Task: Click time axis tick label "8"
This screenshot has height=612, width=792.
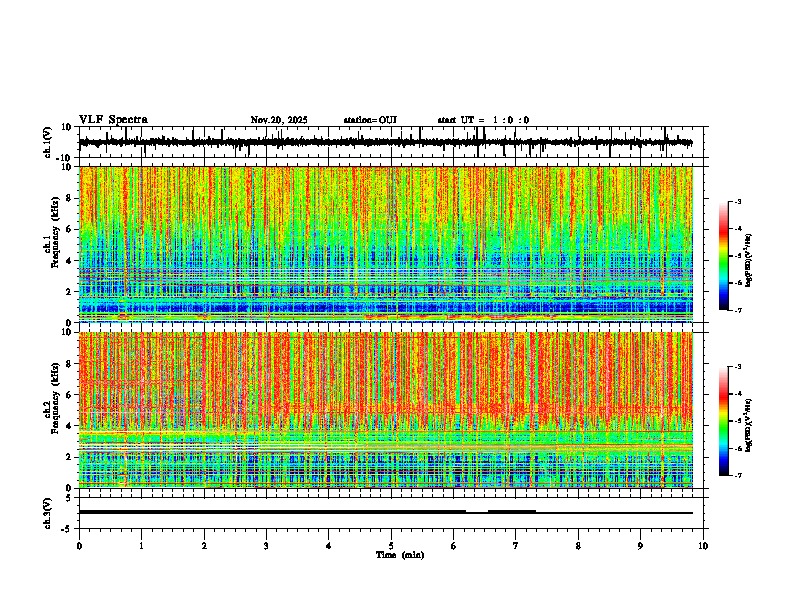Action: 578,546
